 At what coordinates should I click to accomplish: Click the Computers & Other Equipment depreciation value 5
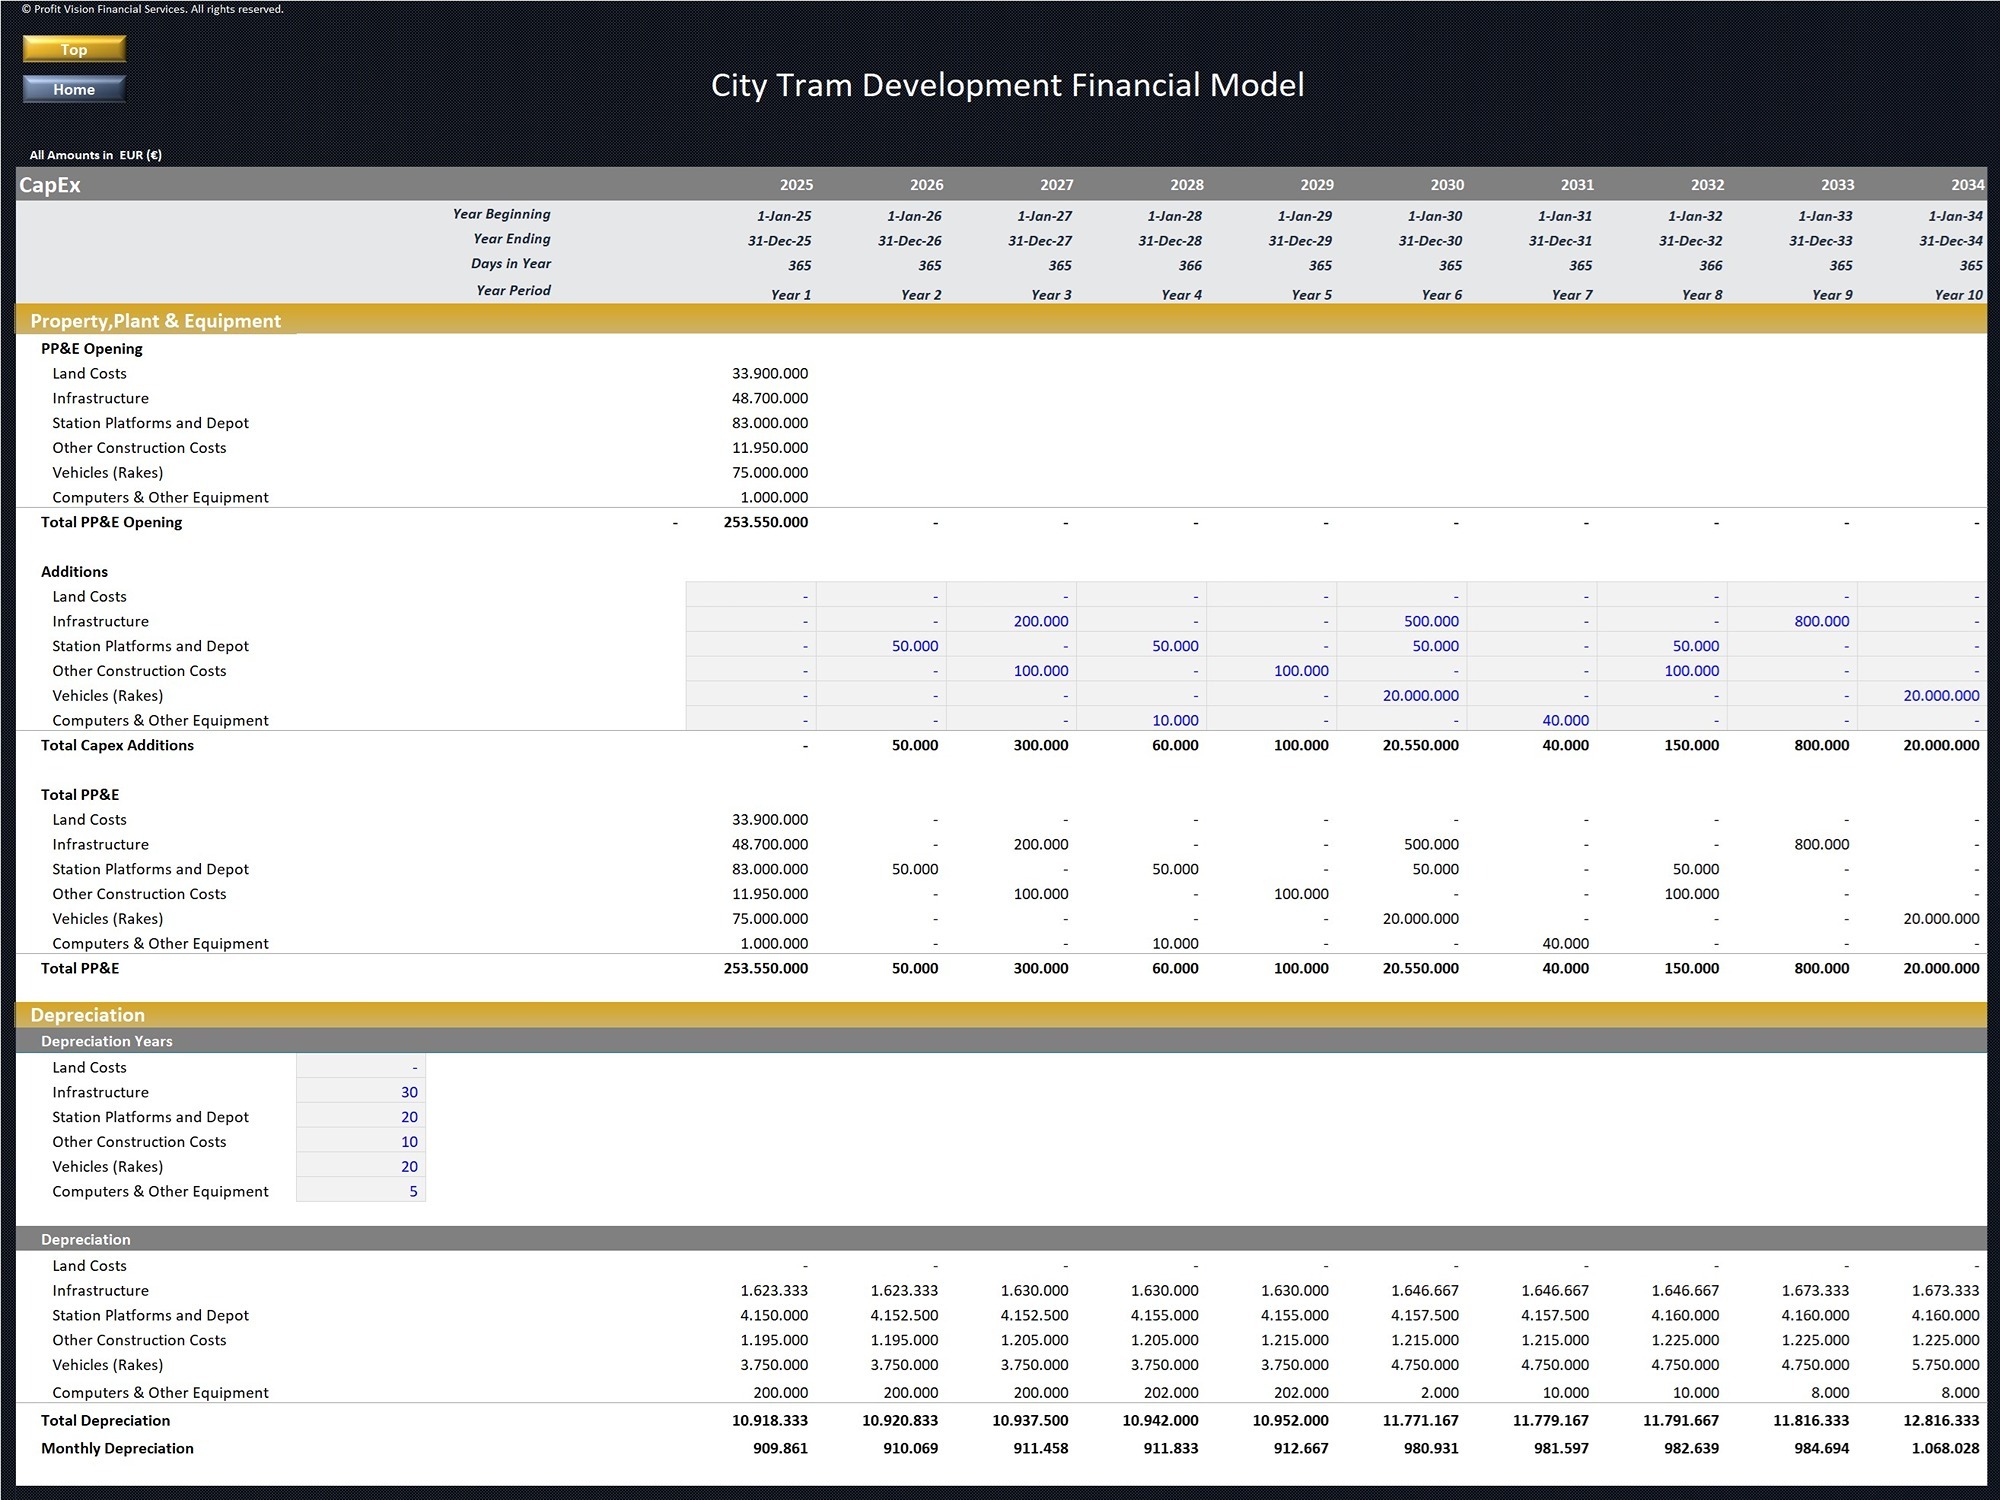coord(412,1191)
